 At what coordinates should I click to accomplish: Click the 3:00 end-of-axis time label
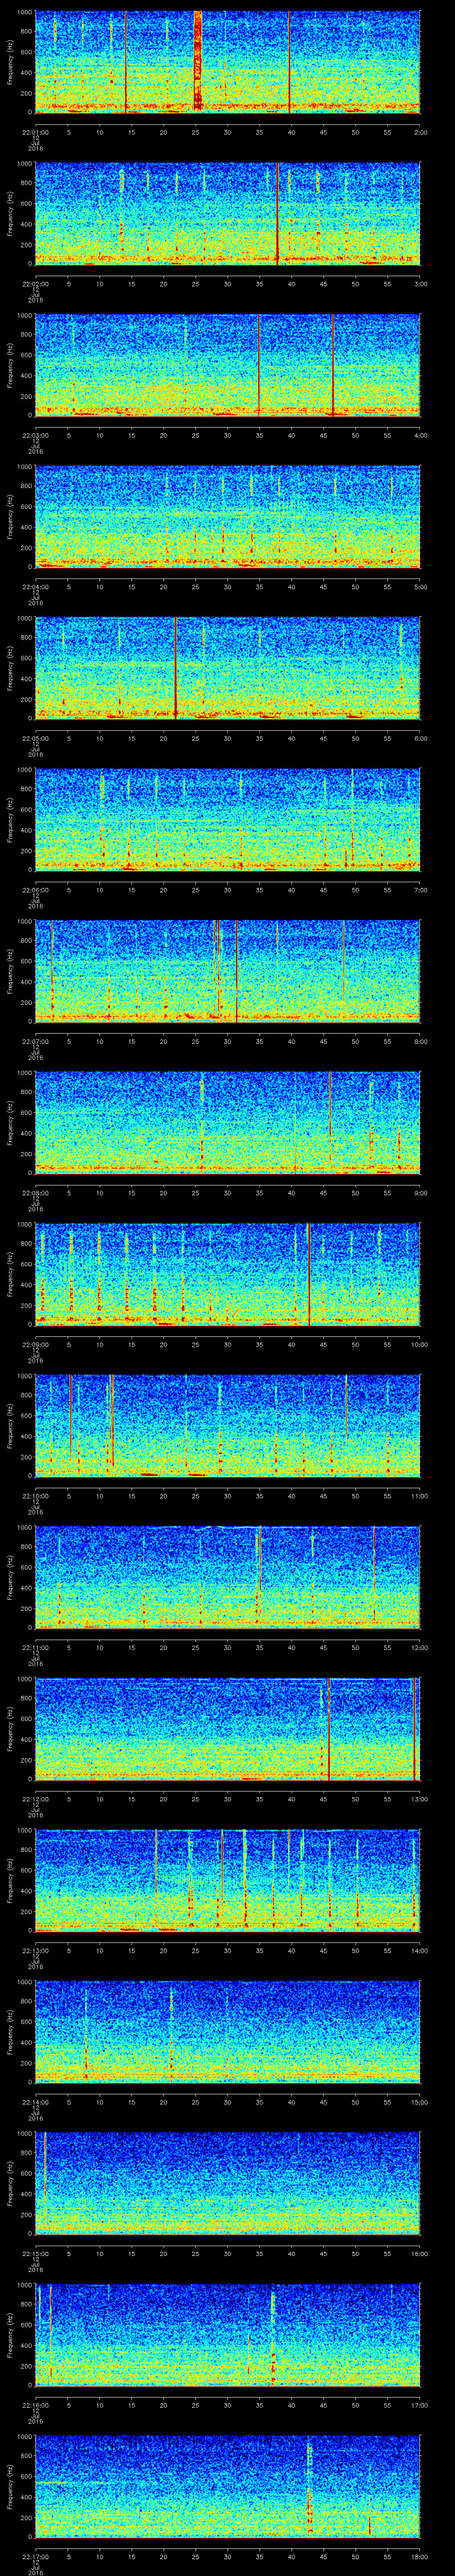420,284
